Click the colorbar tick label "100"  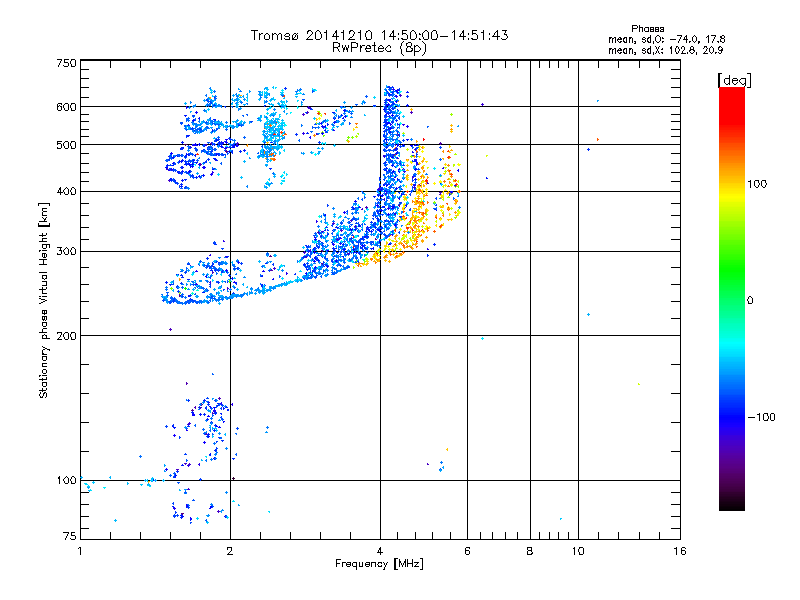point(757,184)
